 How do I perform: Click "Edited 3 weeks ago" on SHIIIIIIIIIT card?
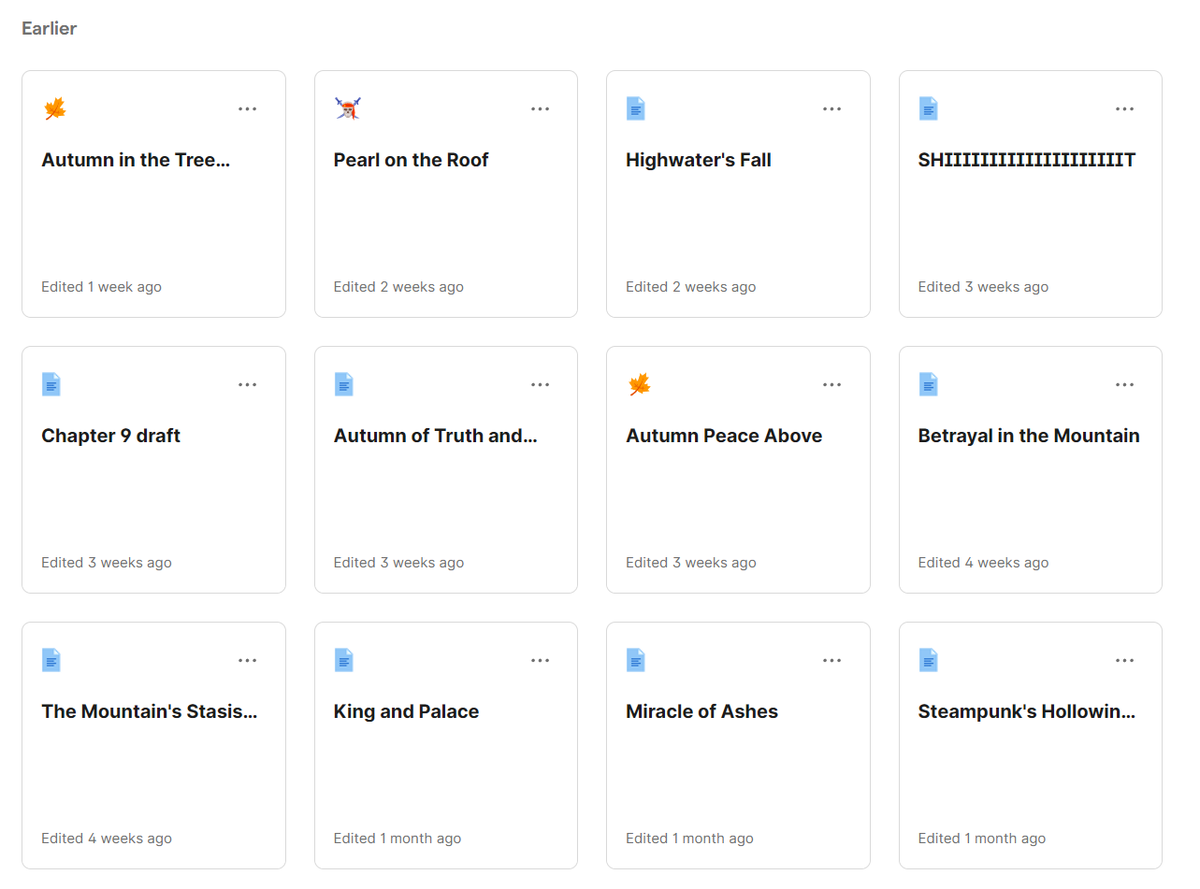[x=983, y=287]
